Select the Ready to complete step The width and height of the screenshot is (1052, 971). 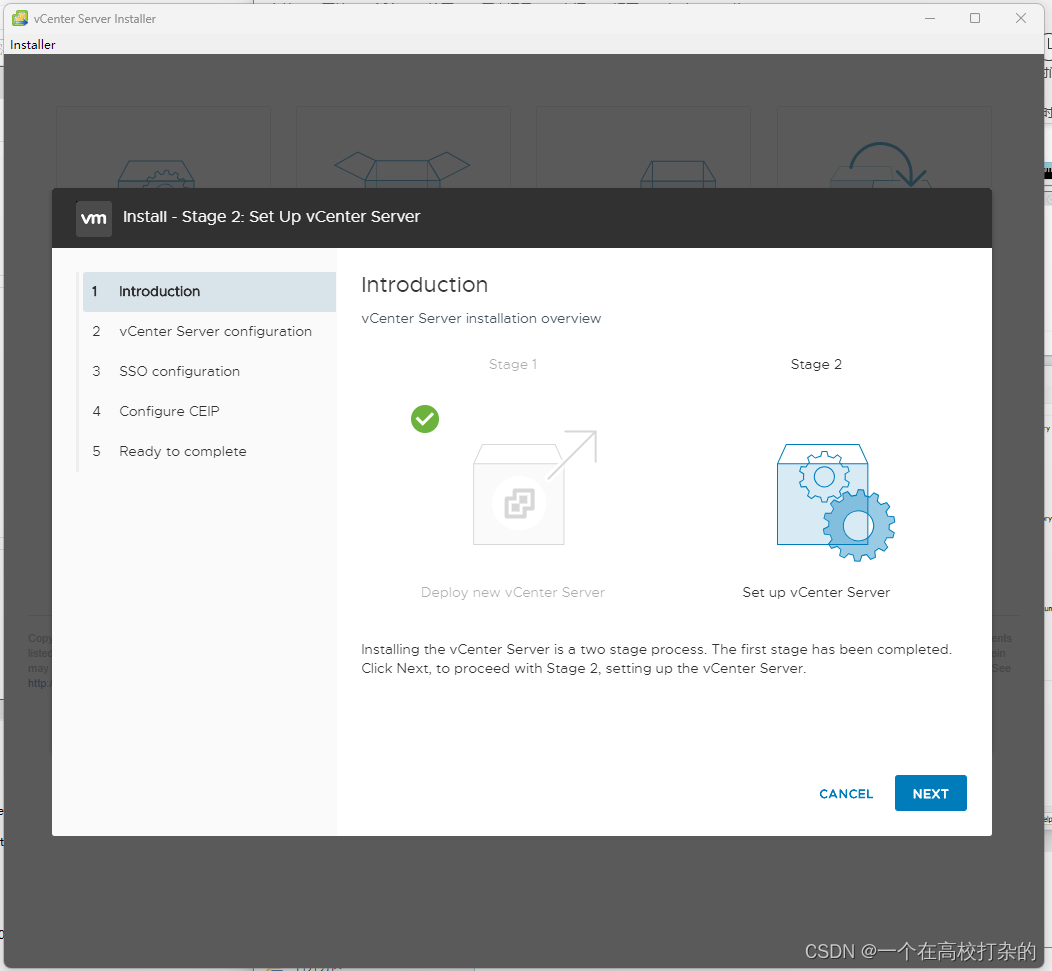[x=209, y=451]
